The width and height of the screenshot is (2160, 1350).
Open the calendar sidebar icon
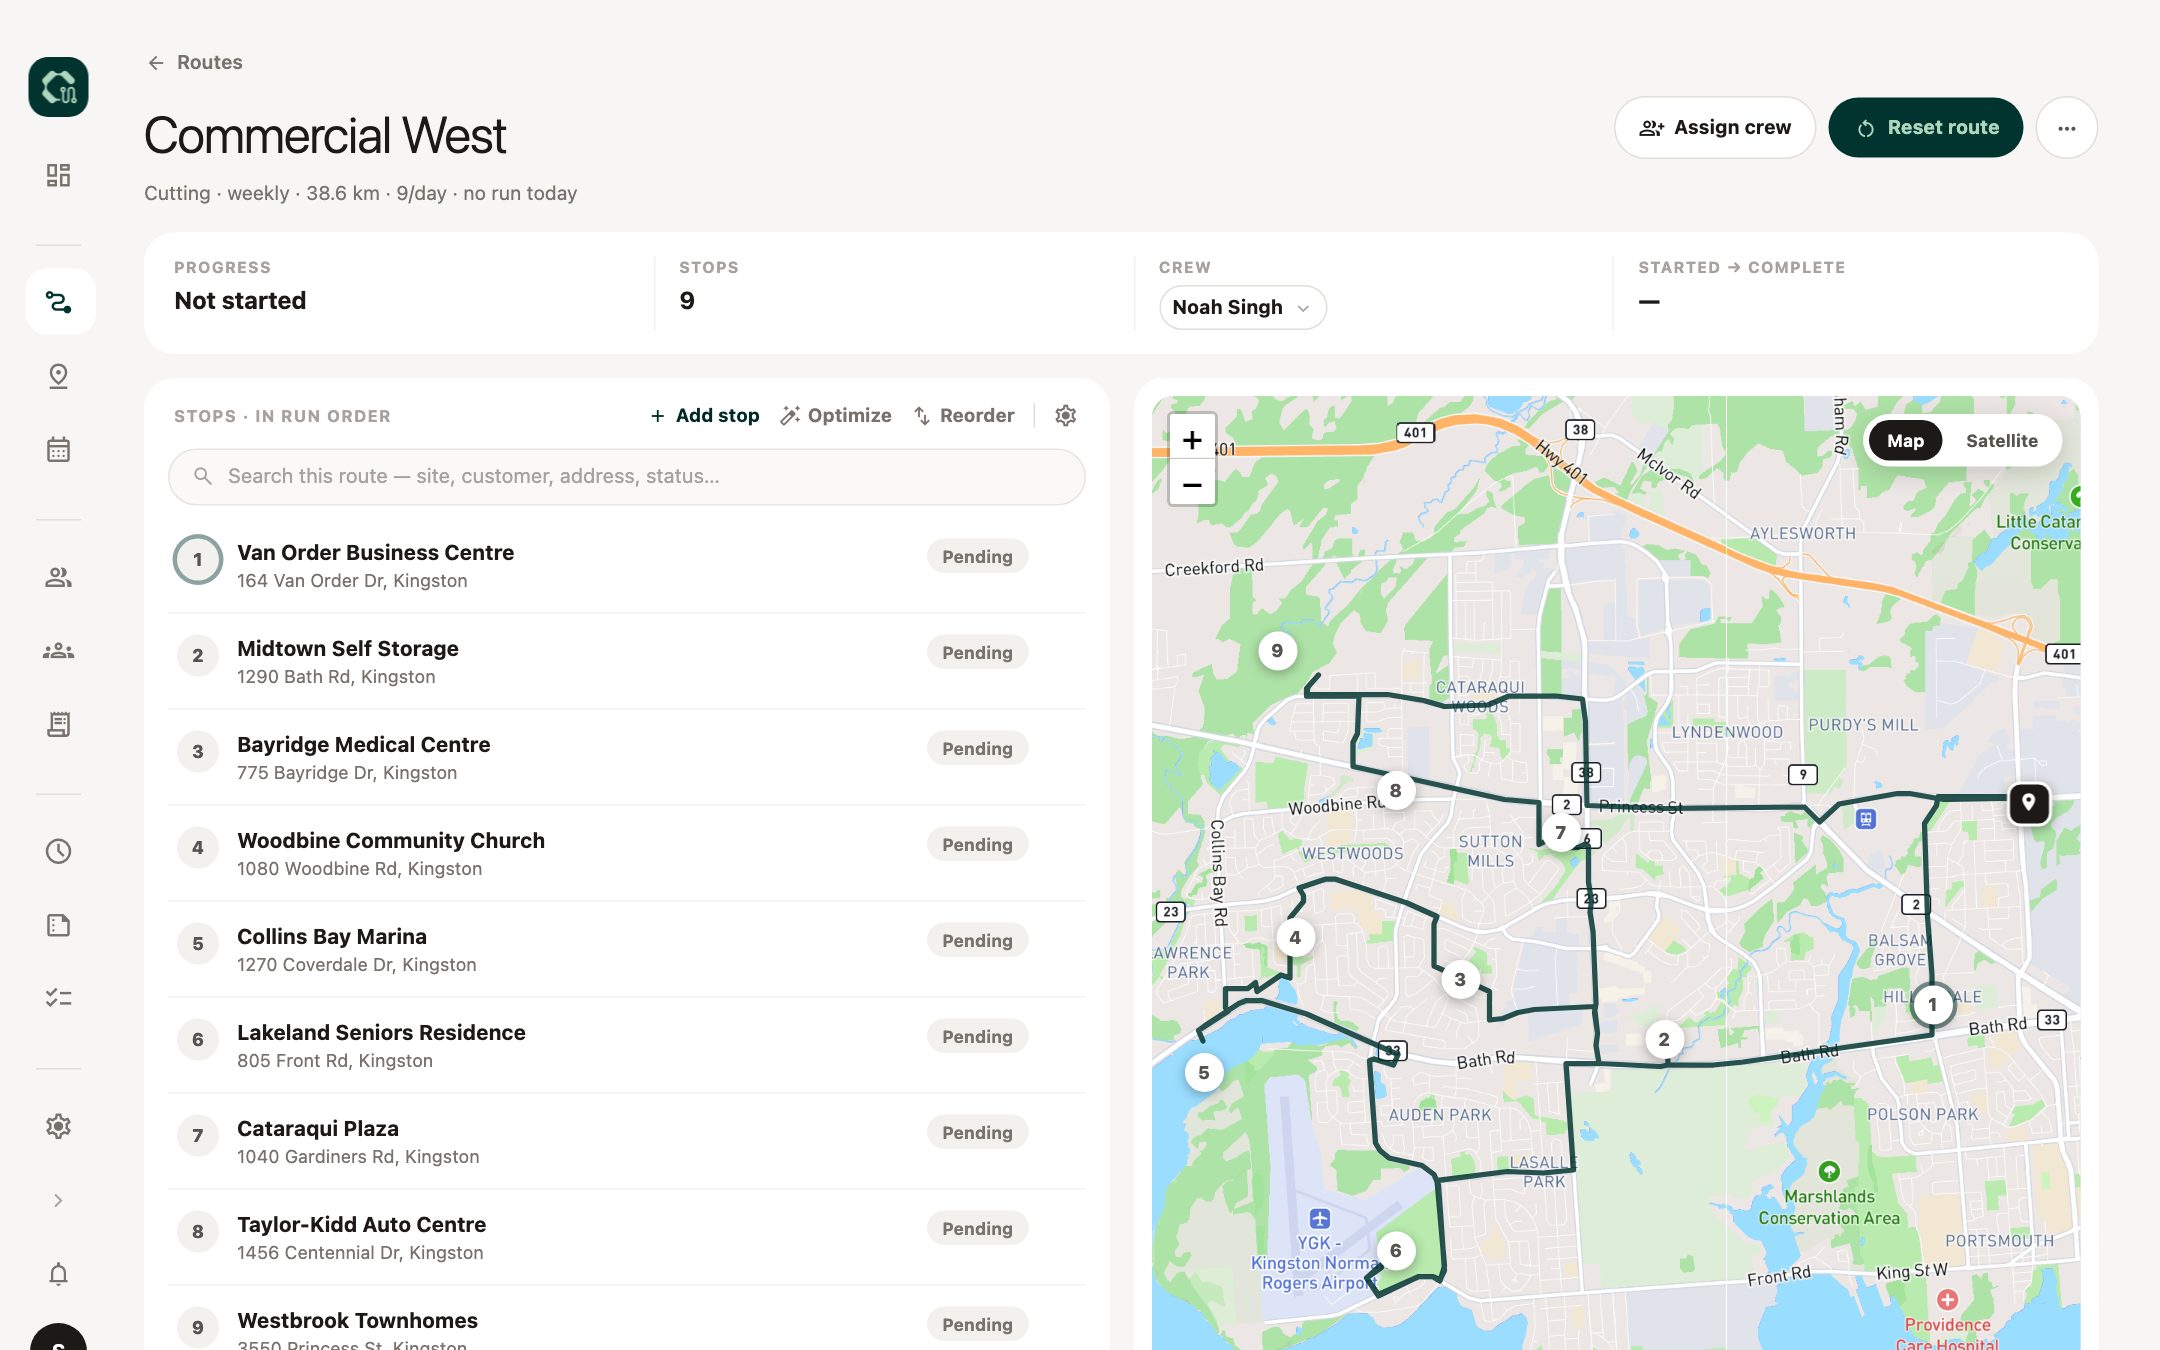[x=58, y=449]
